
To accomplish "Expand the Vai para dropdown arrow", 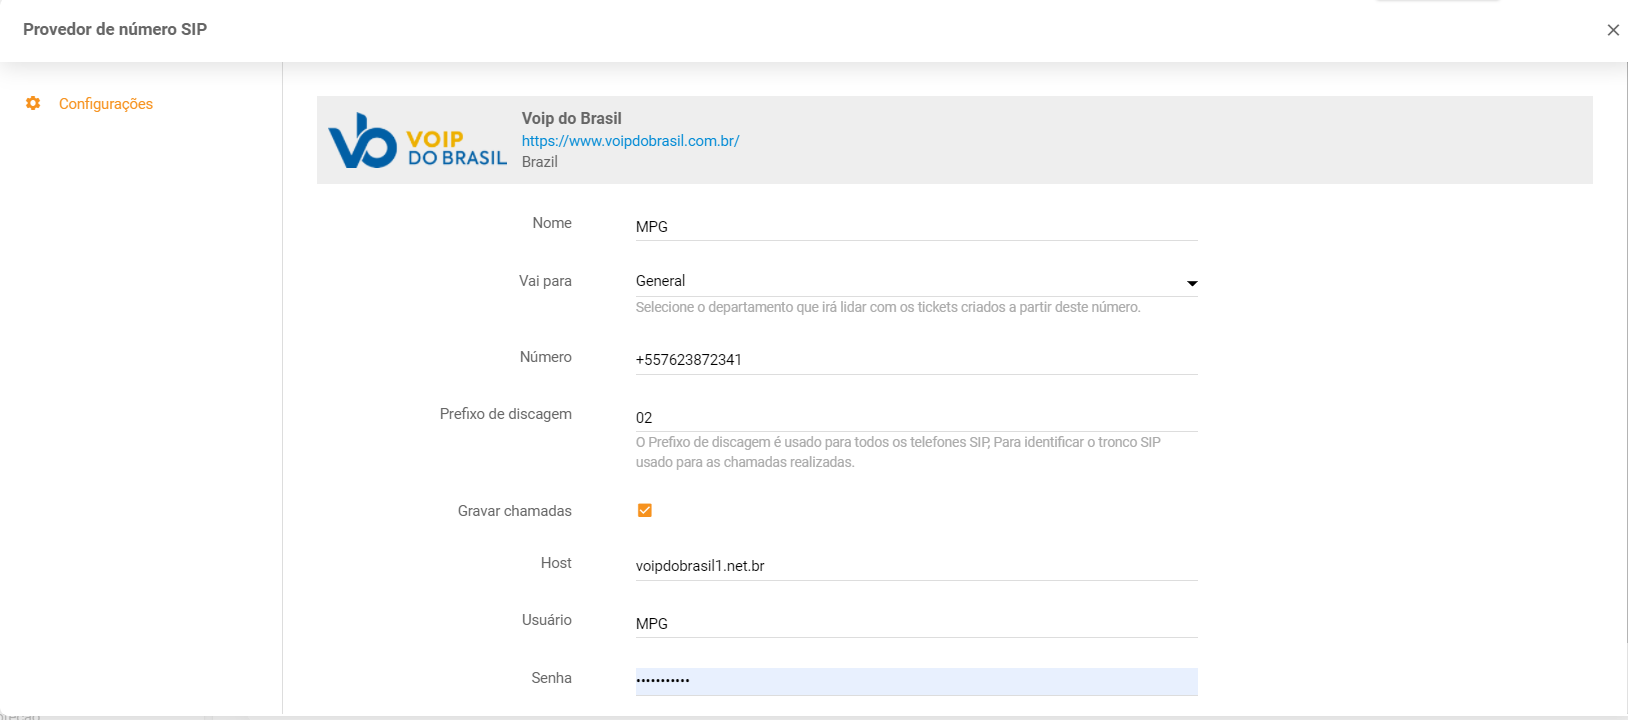I will 1191,283.
